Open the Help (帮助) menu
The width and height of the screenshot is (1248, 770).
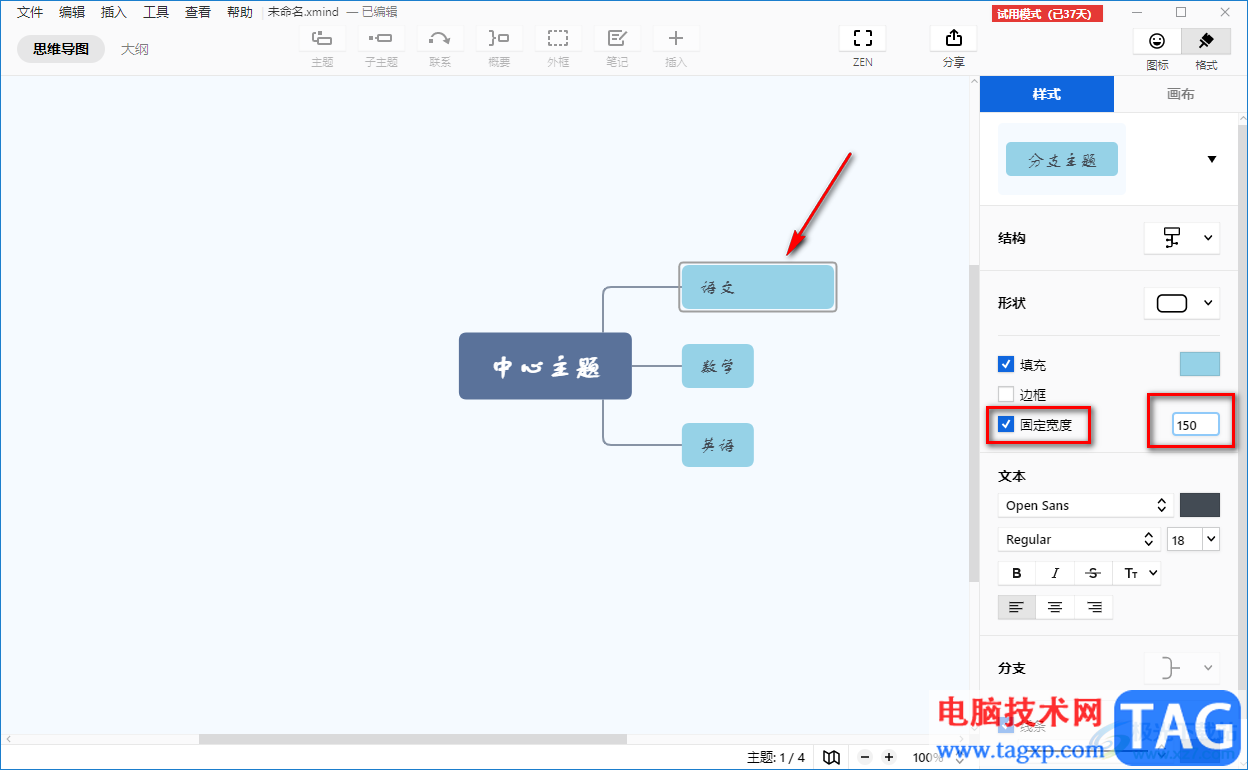tap(240, 12)
